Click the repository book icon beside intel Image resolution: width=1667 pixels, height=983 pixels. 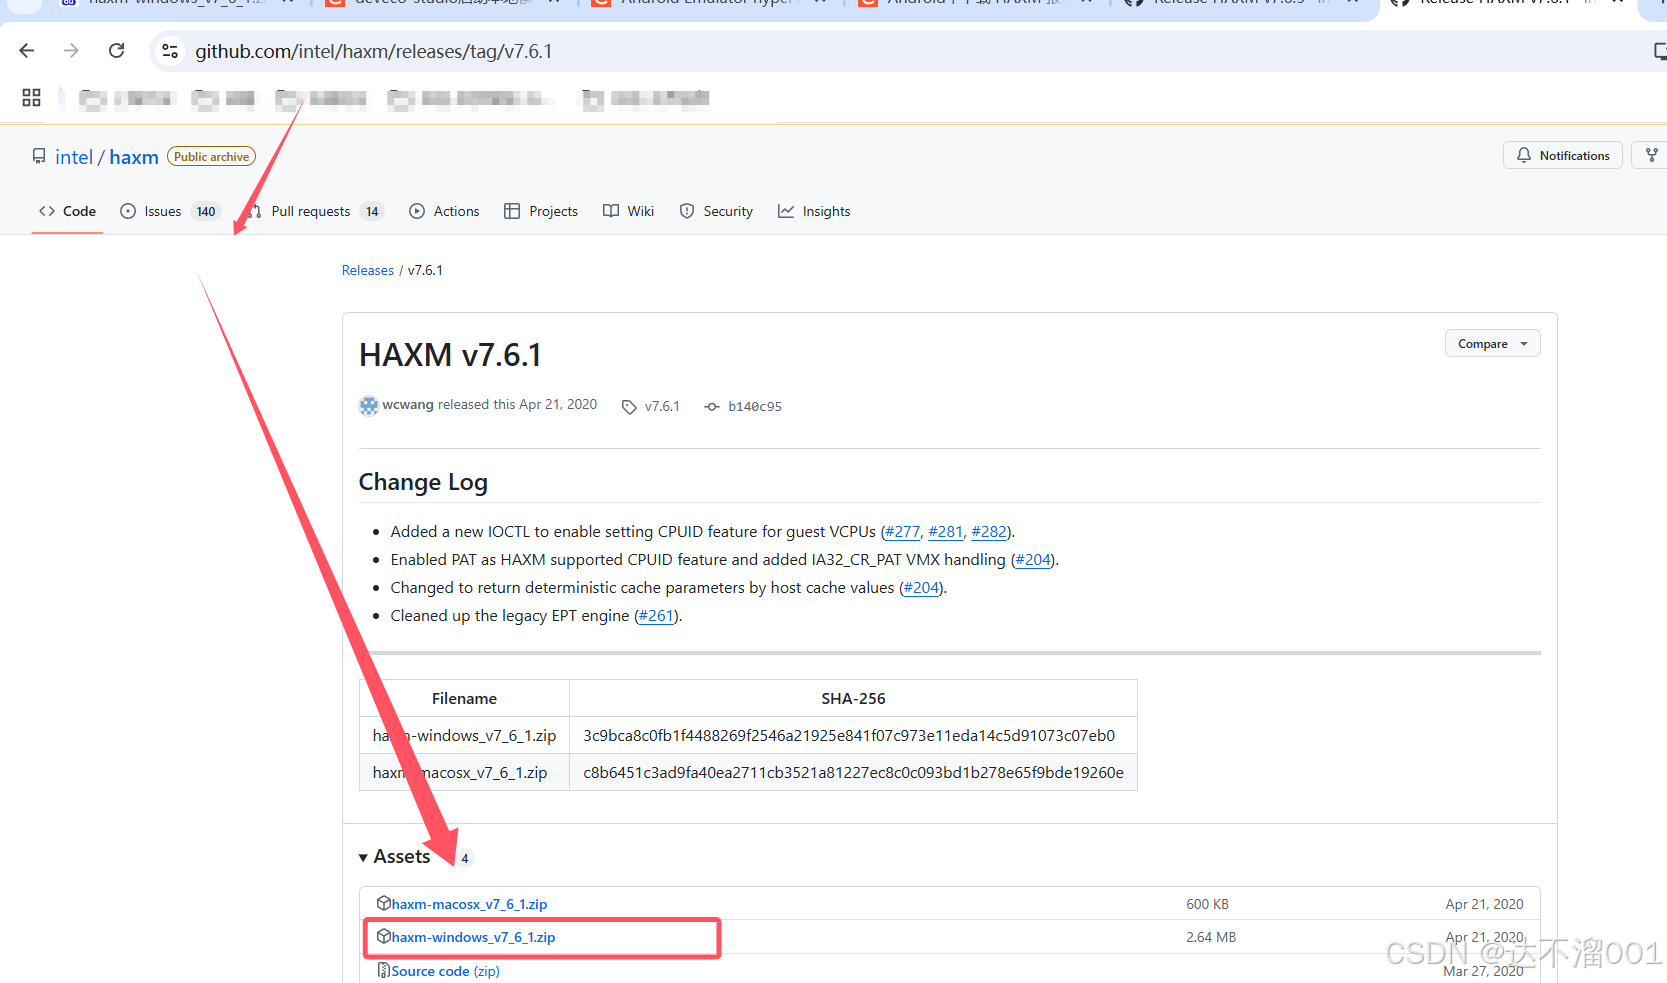(39, 156)
